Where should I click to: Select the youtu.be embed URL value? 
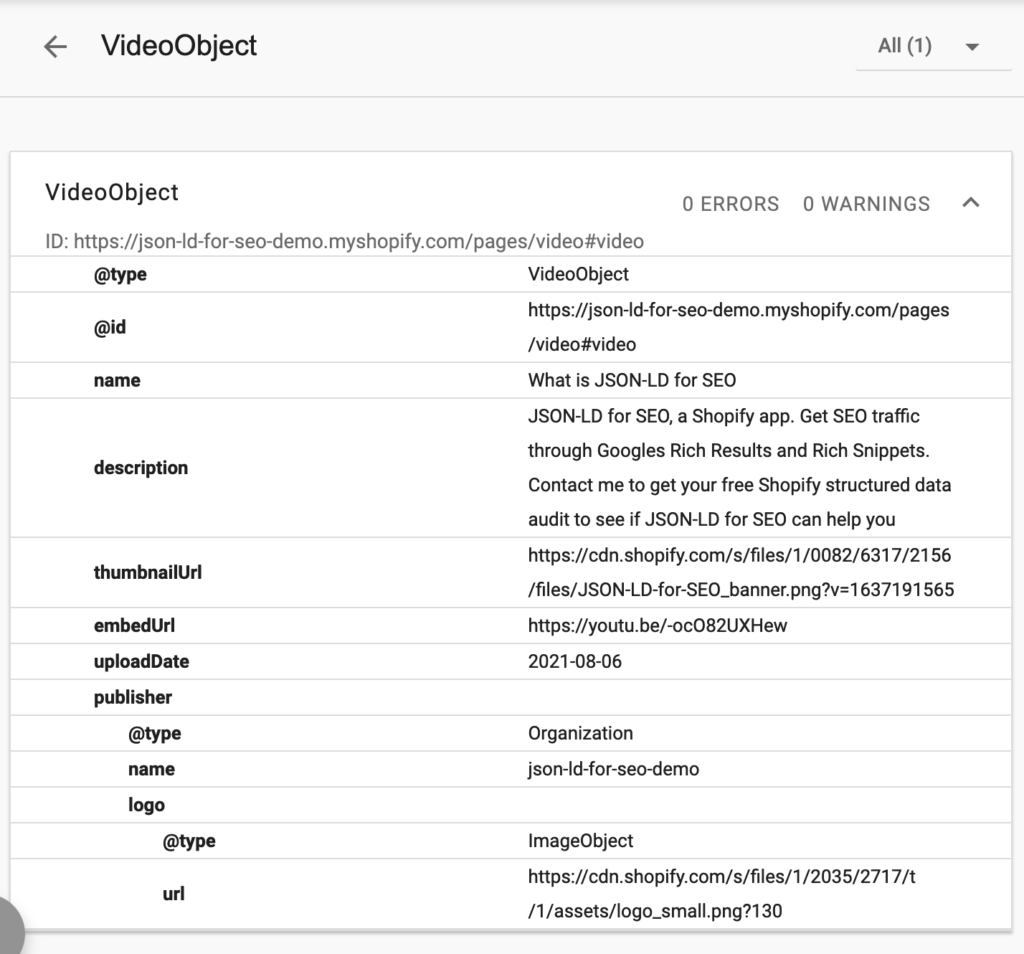(x=658, y=626)
